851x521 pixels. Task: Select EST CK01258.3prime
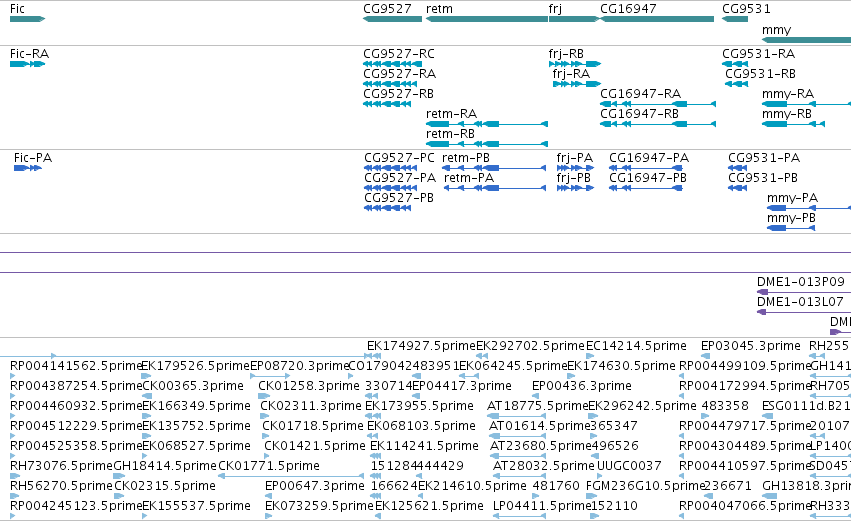(x=309, y=386)
